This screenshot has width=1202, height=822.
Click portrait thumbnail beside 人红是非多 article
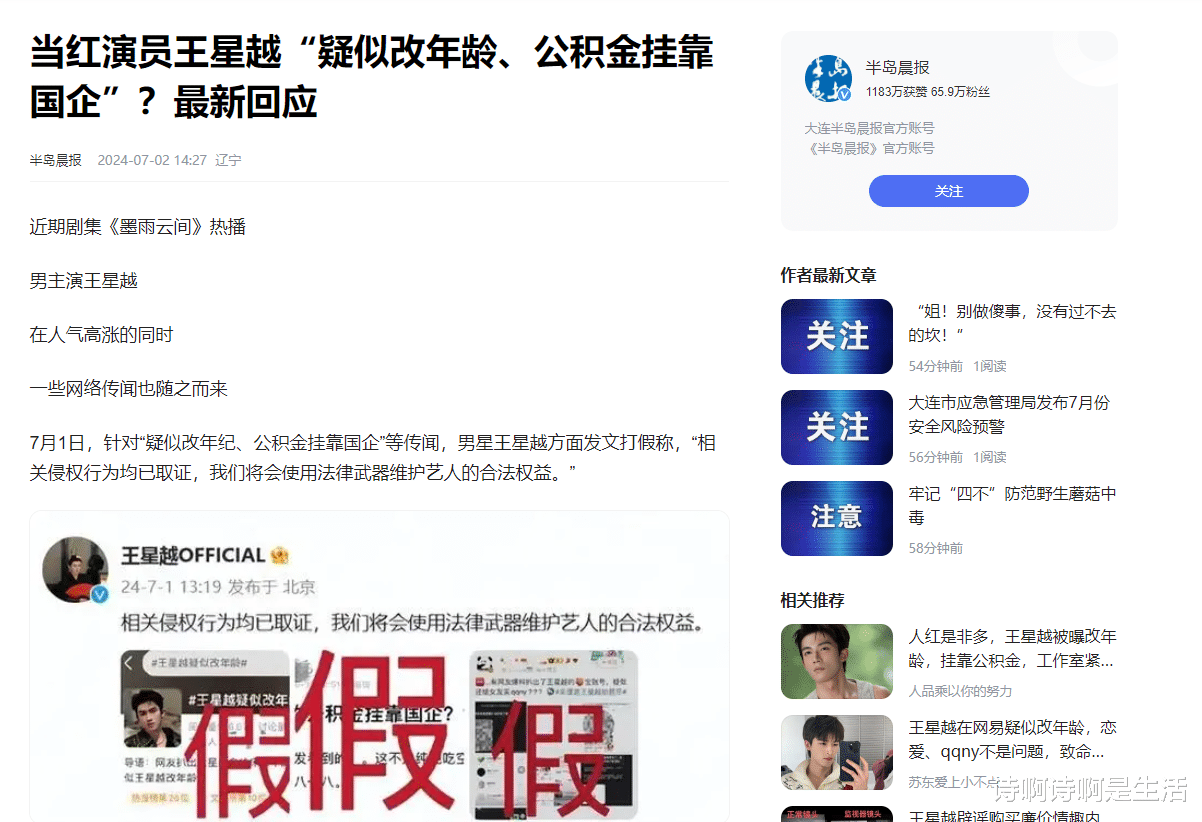click(837, 661)
